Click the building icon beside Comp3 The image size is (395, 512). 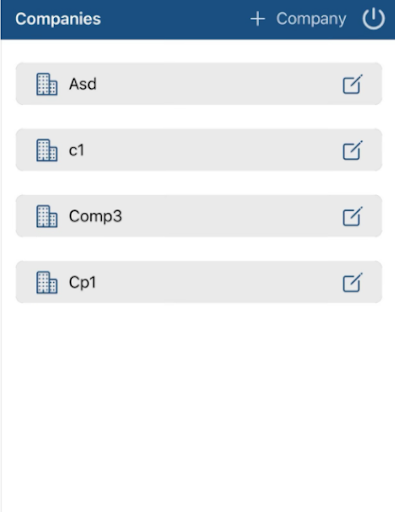(47, 216)
